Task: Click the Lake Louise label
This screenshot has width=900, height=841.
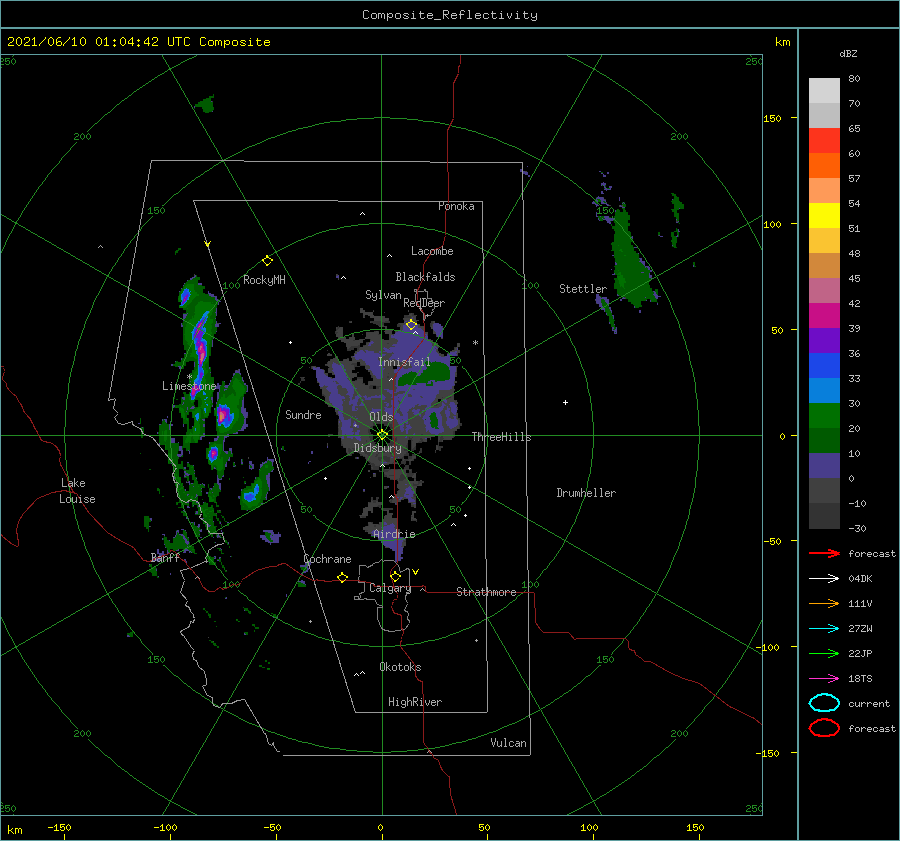Action: pyautogui.click(x=77, y=491)
